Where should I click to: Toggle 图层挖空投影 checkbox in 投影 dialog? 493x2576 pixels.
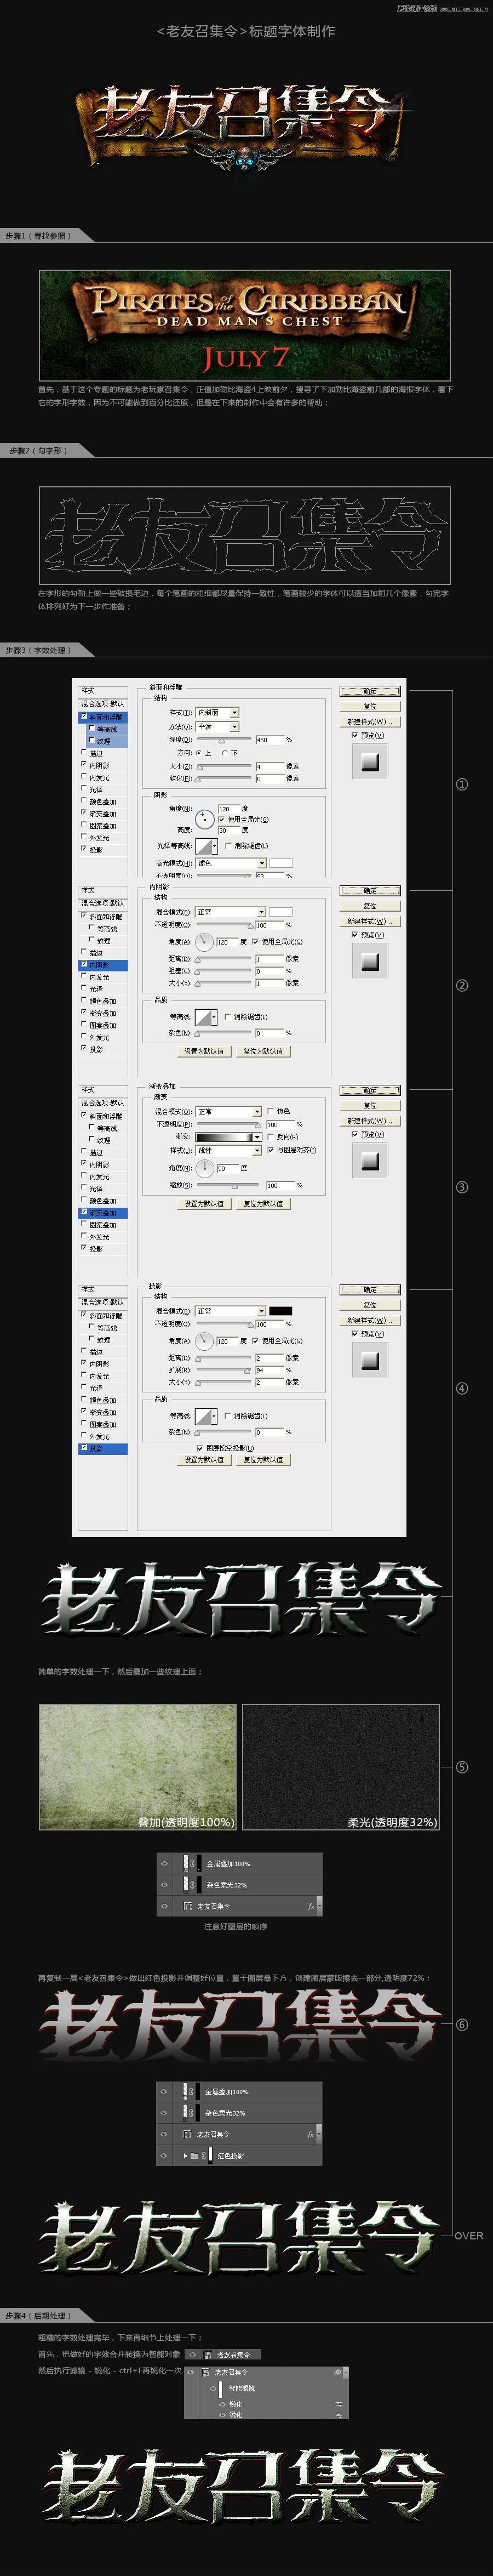(200, 1448)
